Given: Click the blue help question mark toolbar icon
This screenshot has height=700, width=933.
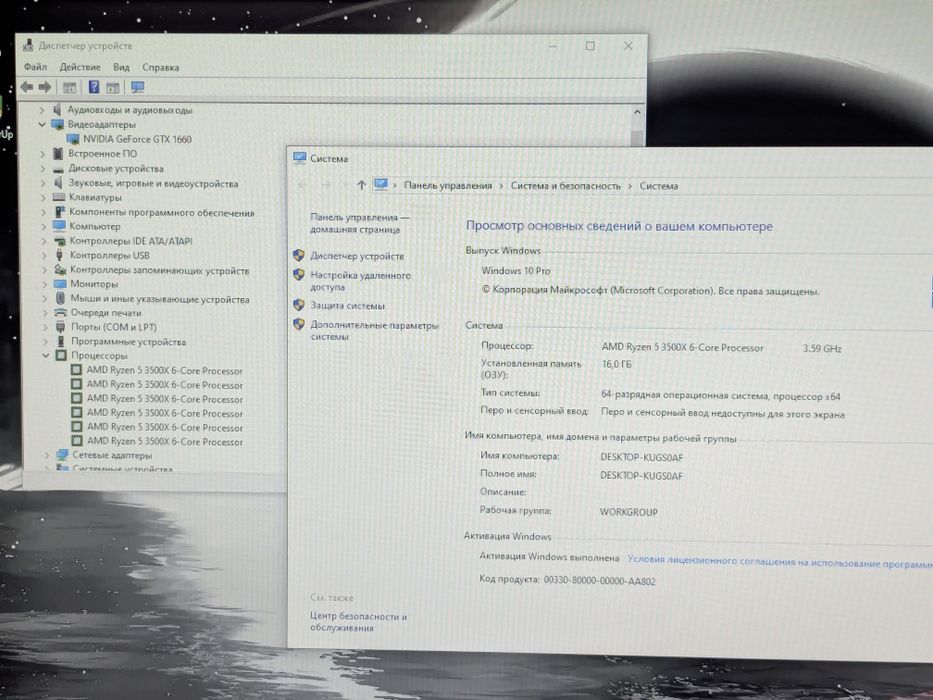Looking at the screenshot, I should [93, 87].
